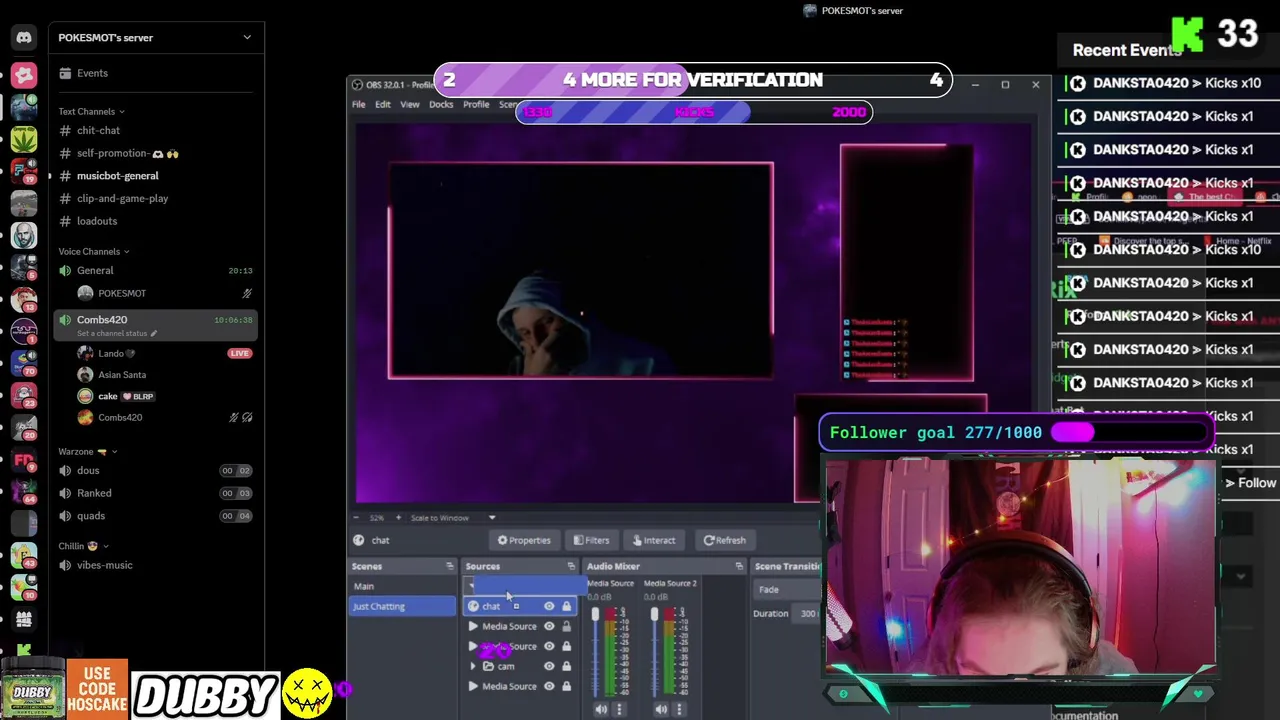
Task: Click the browser globe icon of chat source
Action: [473, 606]
